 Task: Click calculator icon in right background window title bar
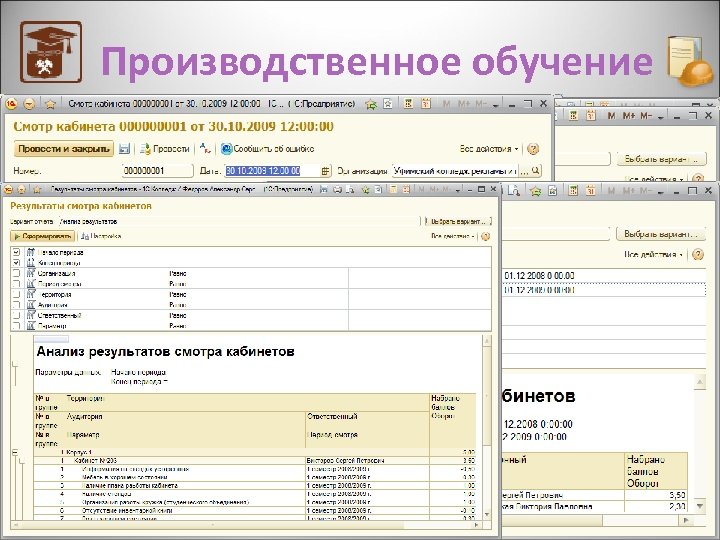[x=573, y=191]
